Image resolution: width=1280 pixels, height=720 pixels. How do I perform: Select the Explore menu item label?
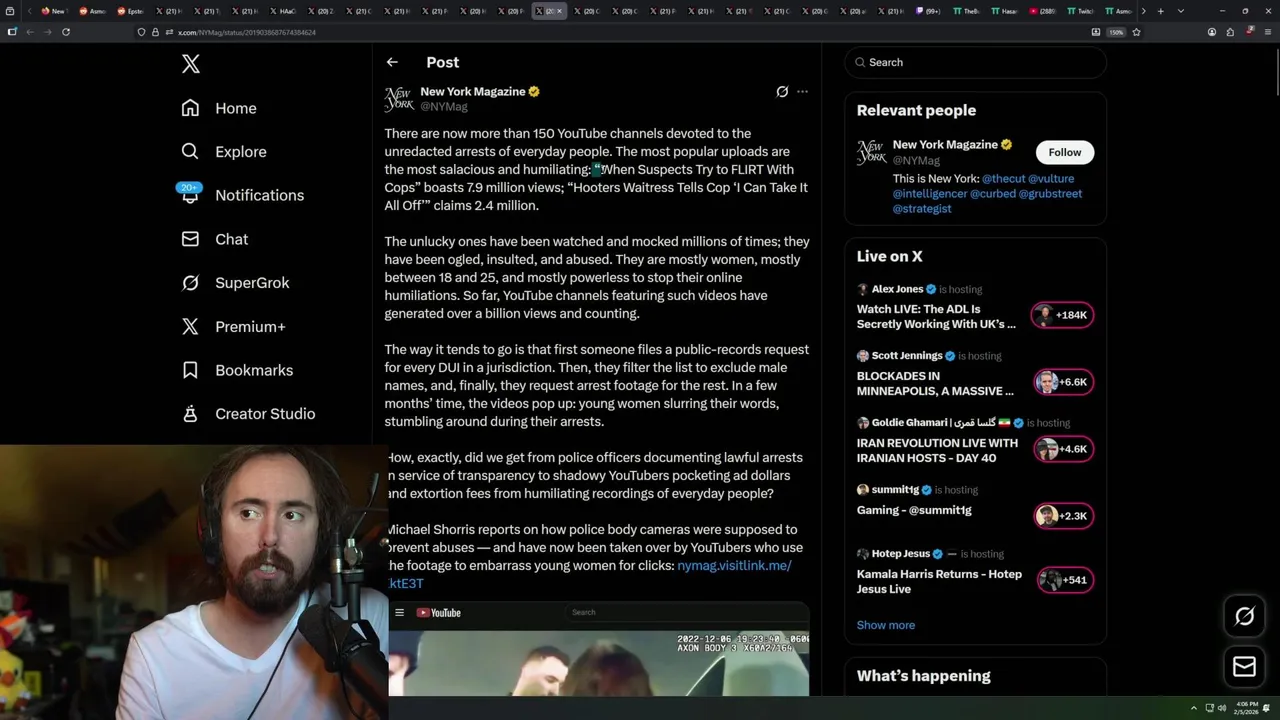[241, 152]
